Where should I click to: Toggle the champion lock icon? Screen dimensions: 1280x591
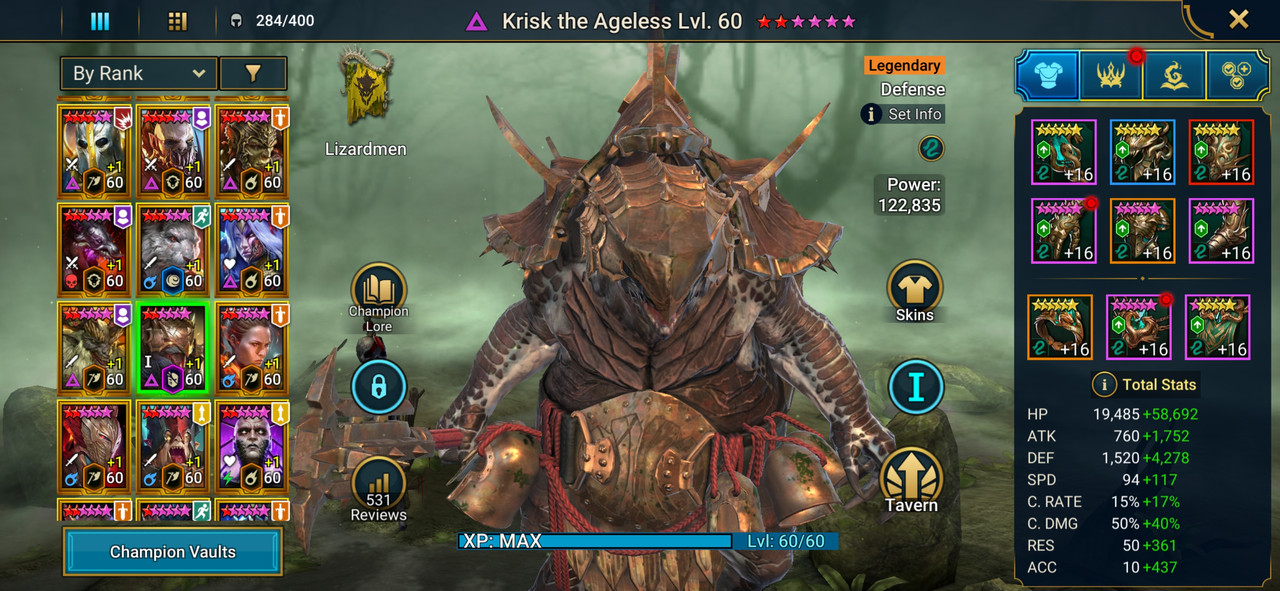coord(378,387)
